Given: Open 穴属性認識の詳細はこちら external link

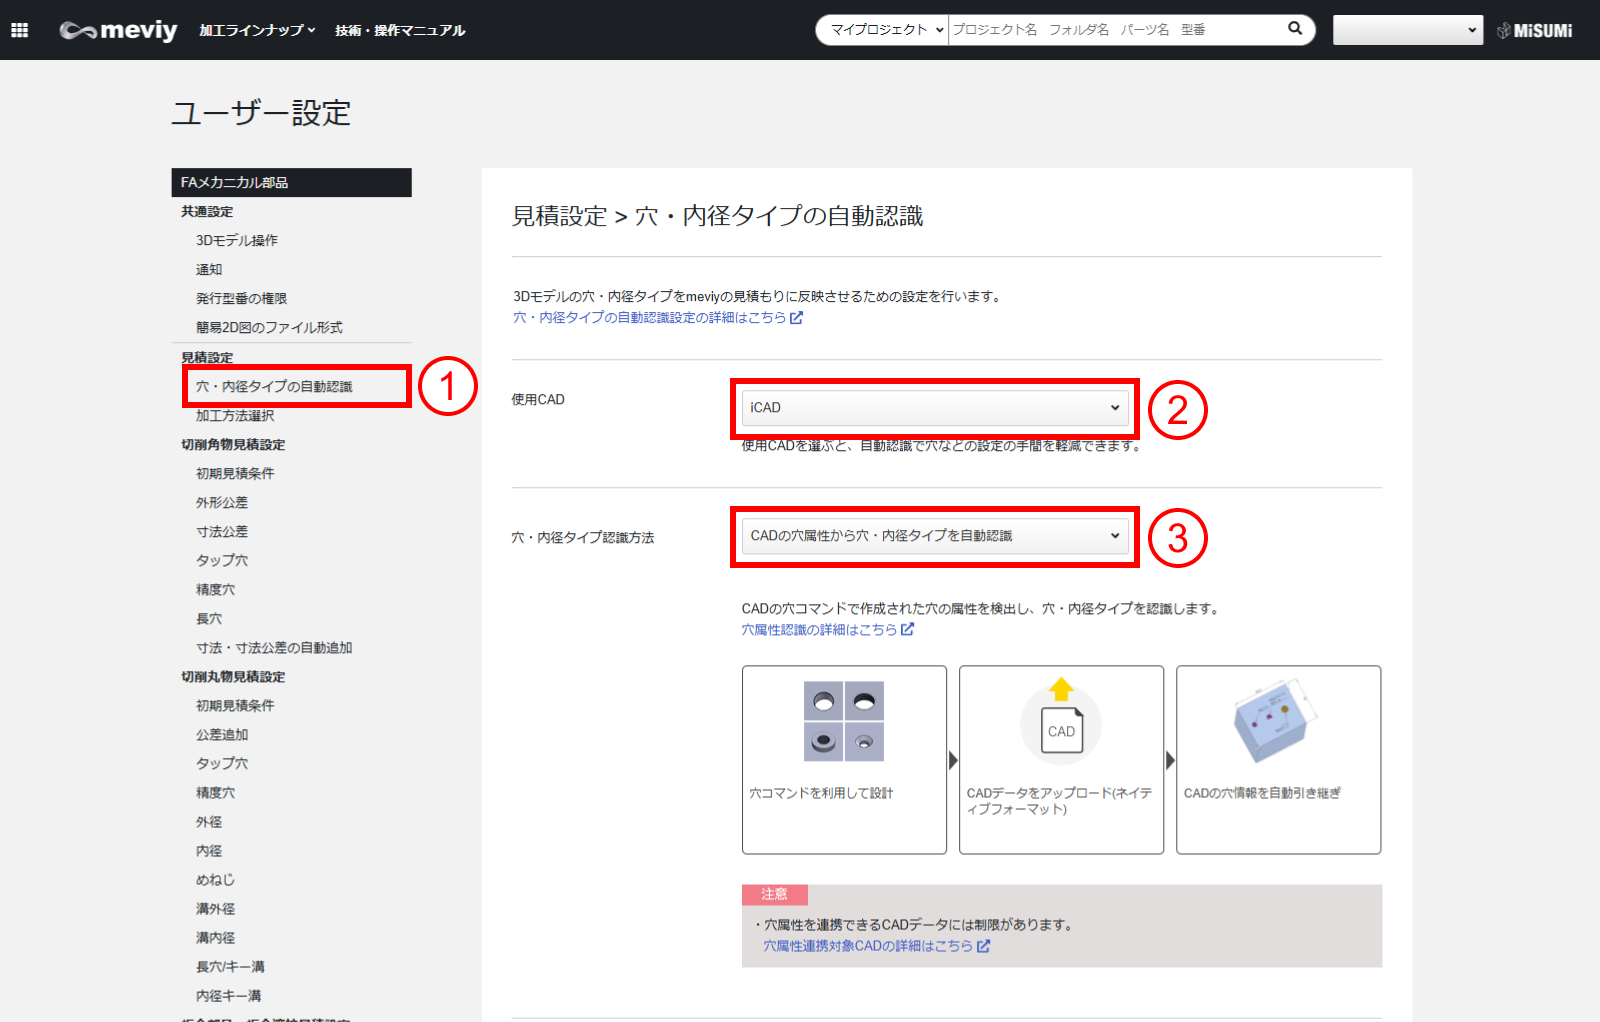Looking at the screenshot, I should [x=827, y=630].
